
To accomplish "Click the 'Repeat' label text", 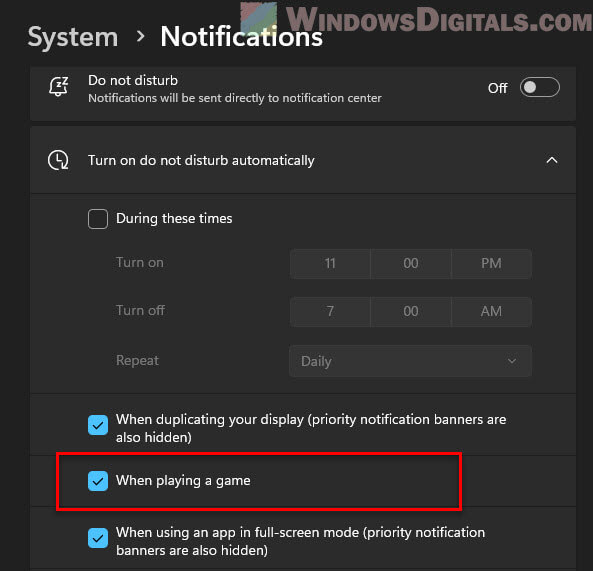I will click(x=137, y=360).
